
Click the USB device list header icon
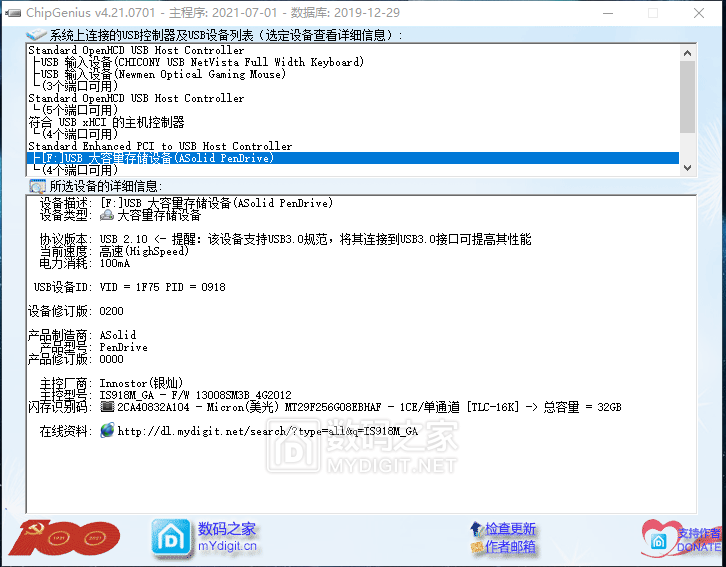(37, 35)
